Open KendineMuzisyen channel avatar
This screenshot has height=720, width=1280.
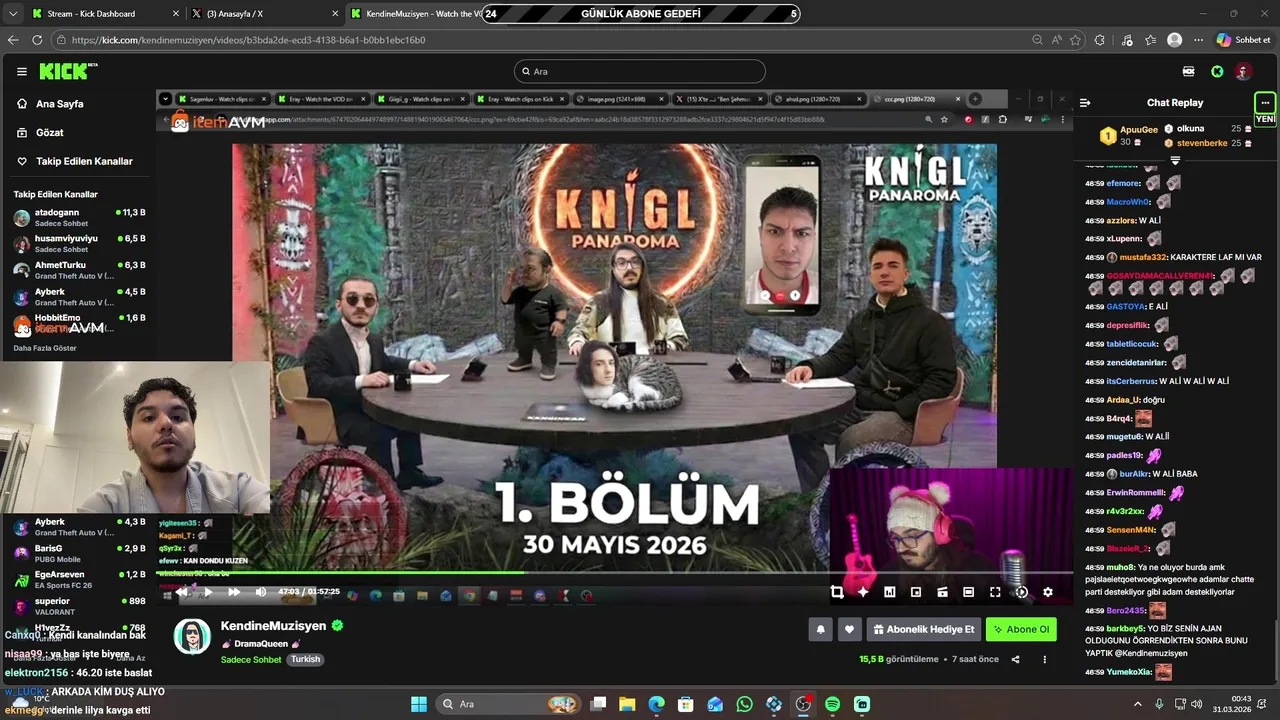[x=192, y=636]
